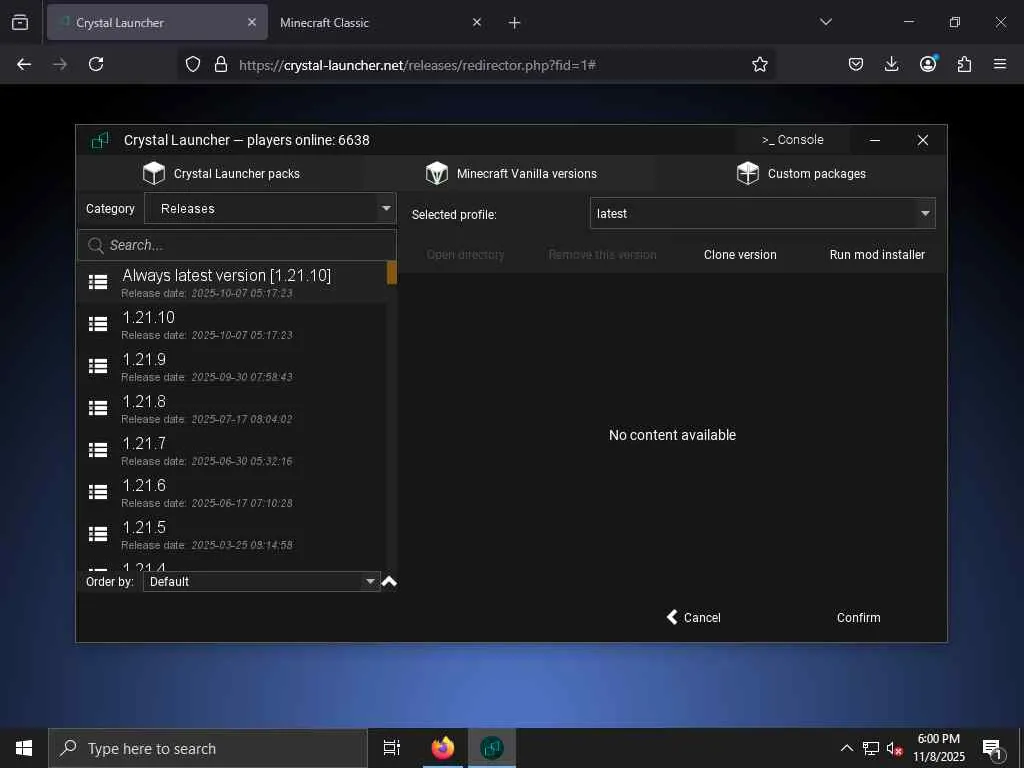The width and height of the screenshot is (1024, 768).
Task: Click list icon next to 1.21.5
Action: [98, 534]
